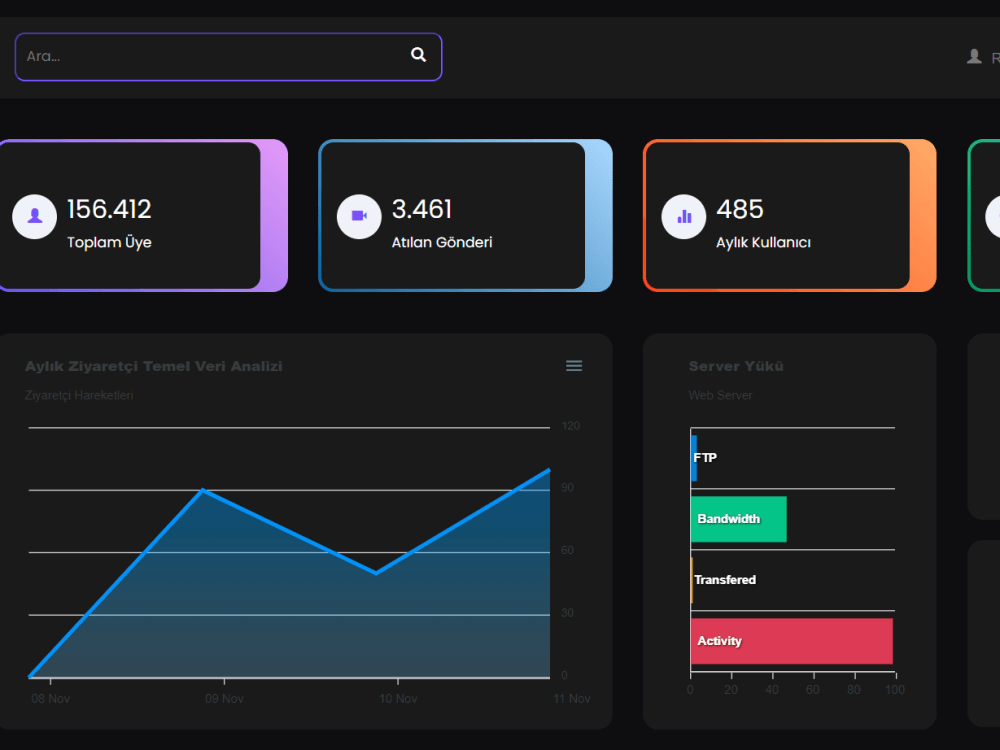Click the Server Yükü chart title
1000x750 pixels.
click(736, 366)
